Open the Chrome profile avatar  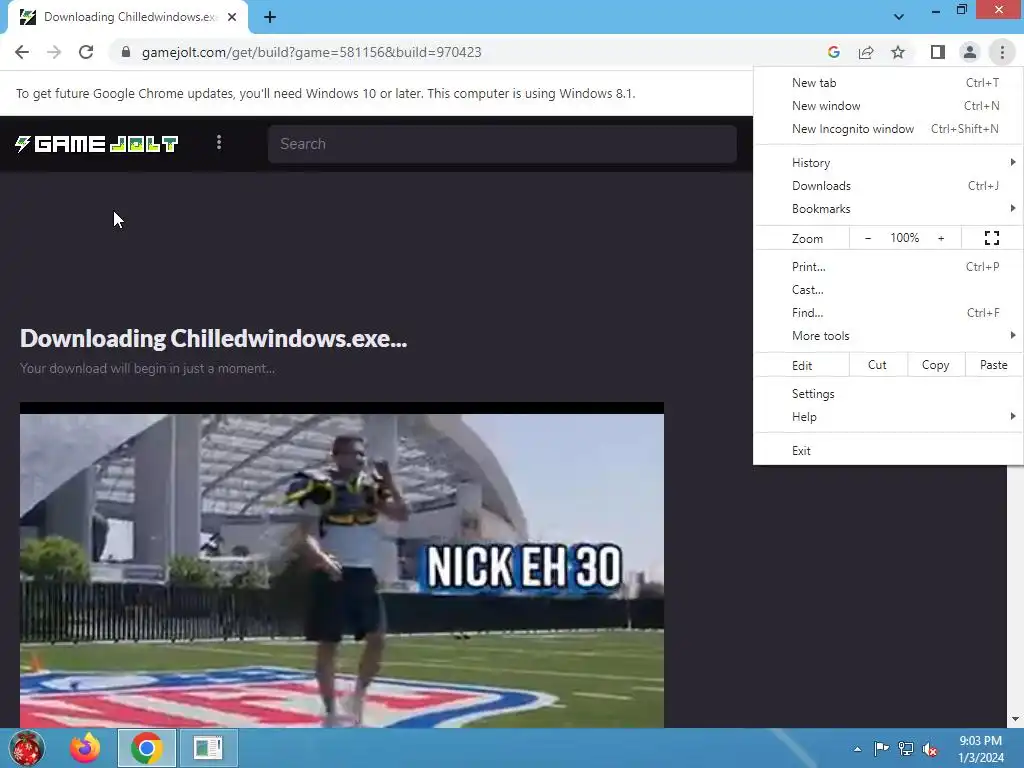970,52
